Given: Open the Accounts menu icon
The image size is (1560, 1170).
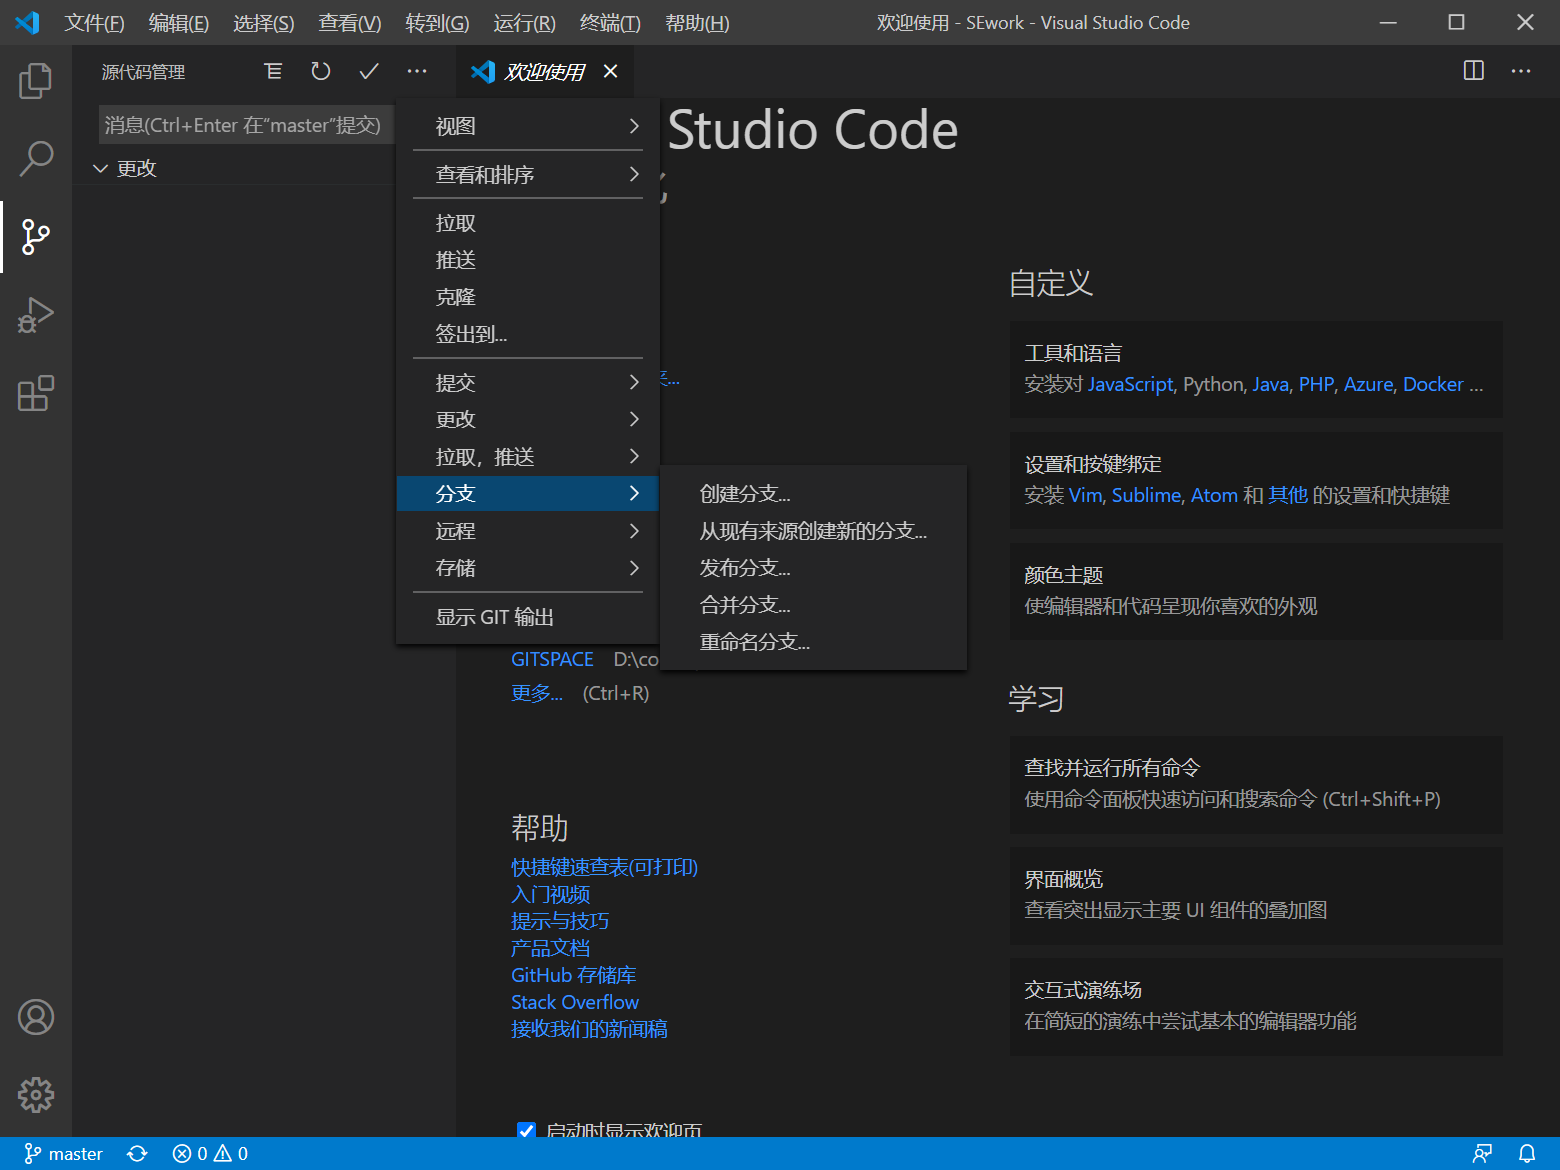Looking at the screenshot, I should coord(36,1017).
